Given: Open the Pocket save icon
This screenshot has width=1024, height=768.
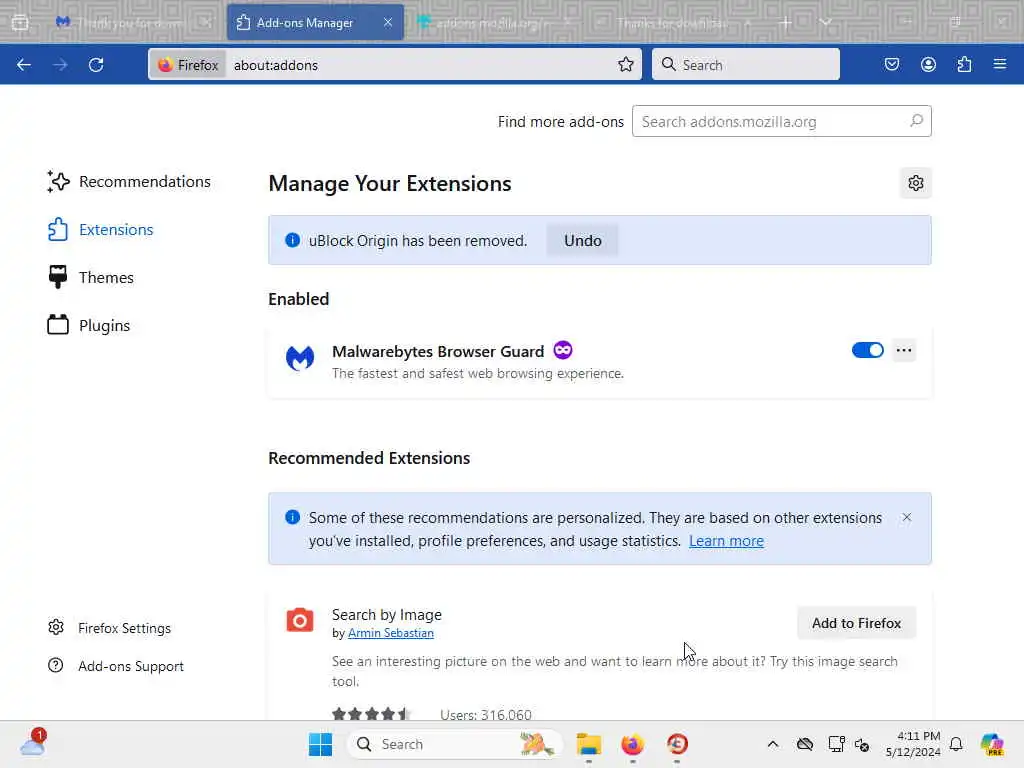Looking at the screenshot, I should tap(891, 64).
